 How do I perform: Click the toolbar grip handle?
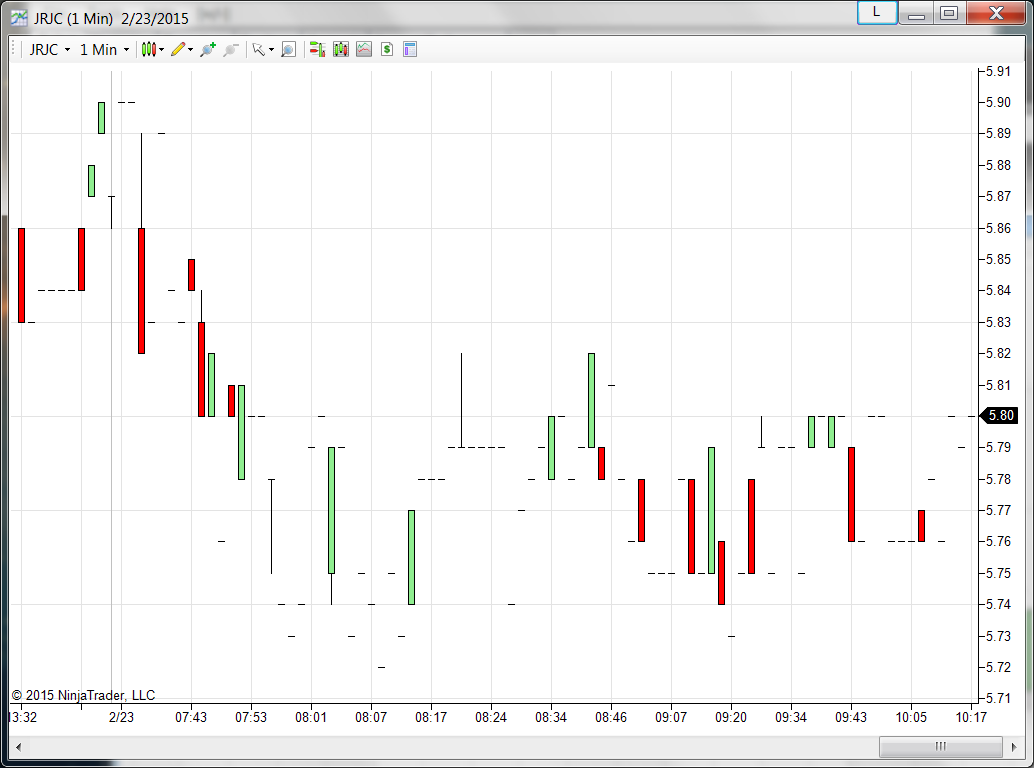click(x=14, y=49)
